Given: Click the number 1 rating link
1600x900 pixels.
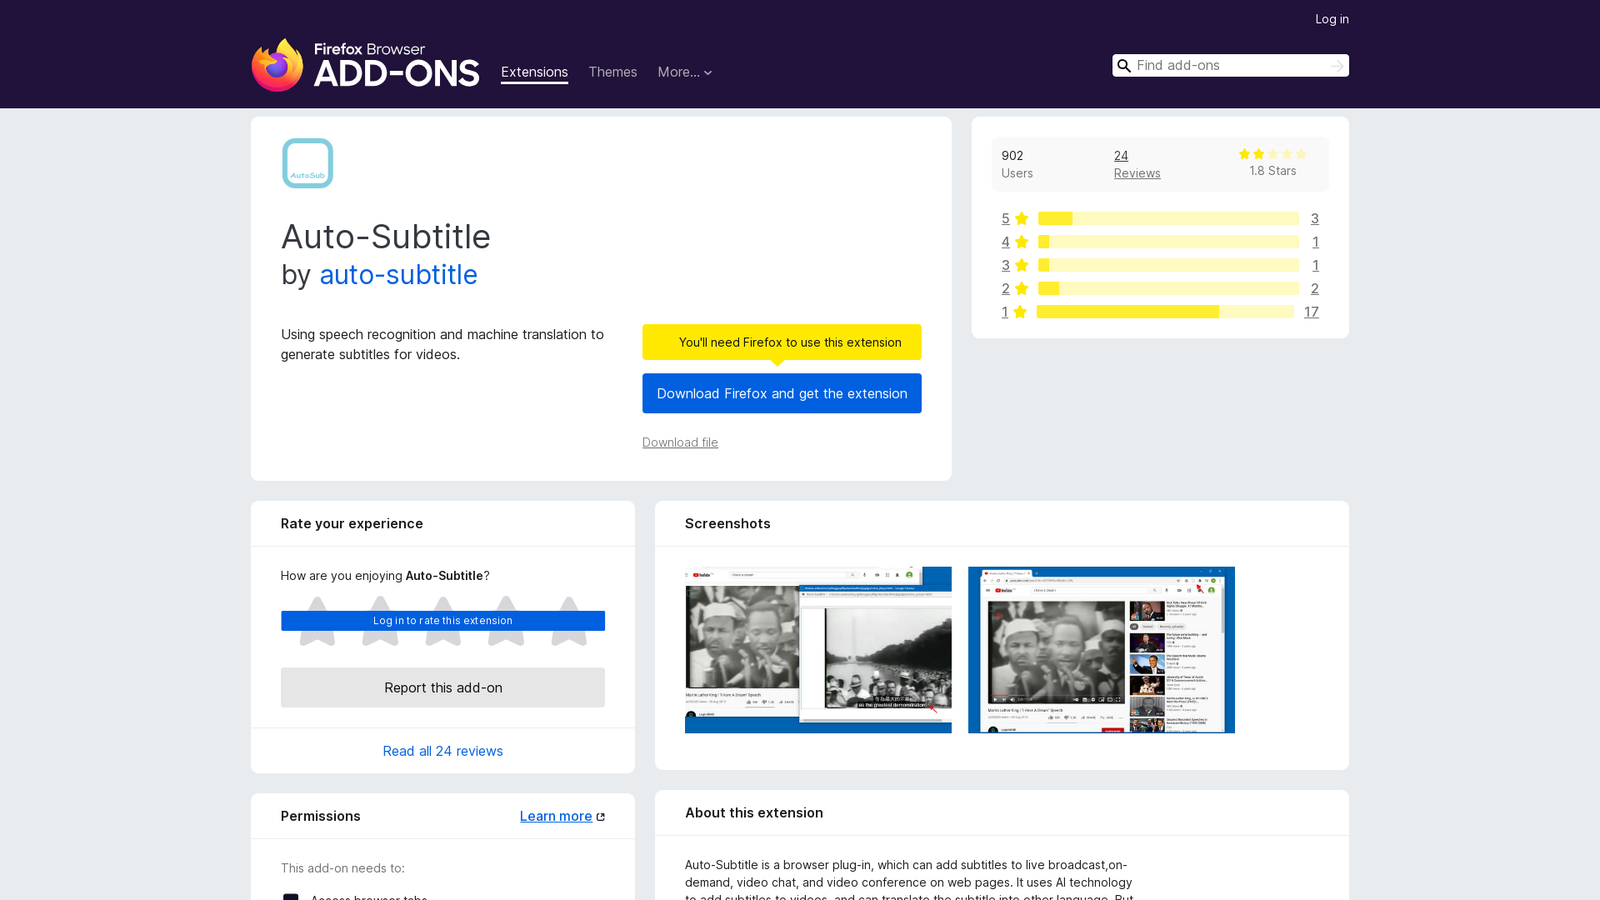Looking at the screenshot, I should pos(1005,312).
